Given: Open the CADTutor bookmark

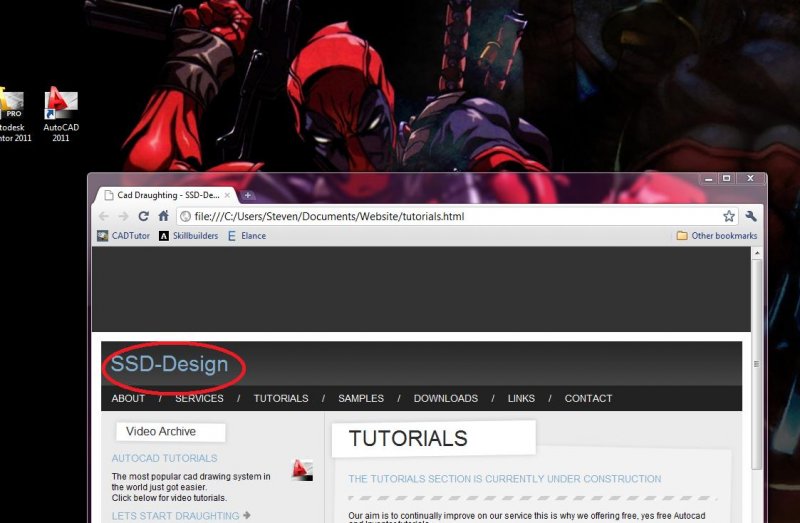Looking at the screenshot, I should point(123,236).
